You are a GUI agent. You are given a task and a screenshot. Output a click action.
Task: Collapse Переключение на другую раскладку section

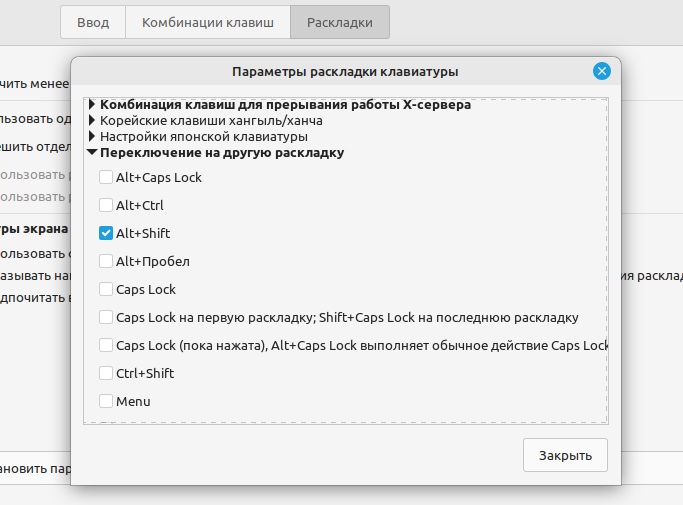coord(92,153)
